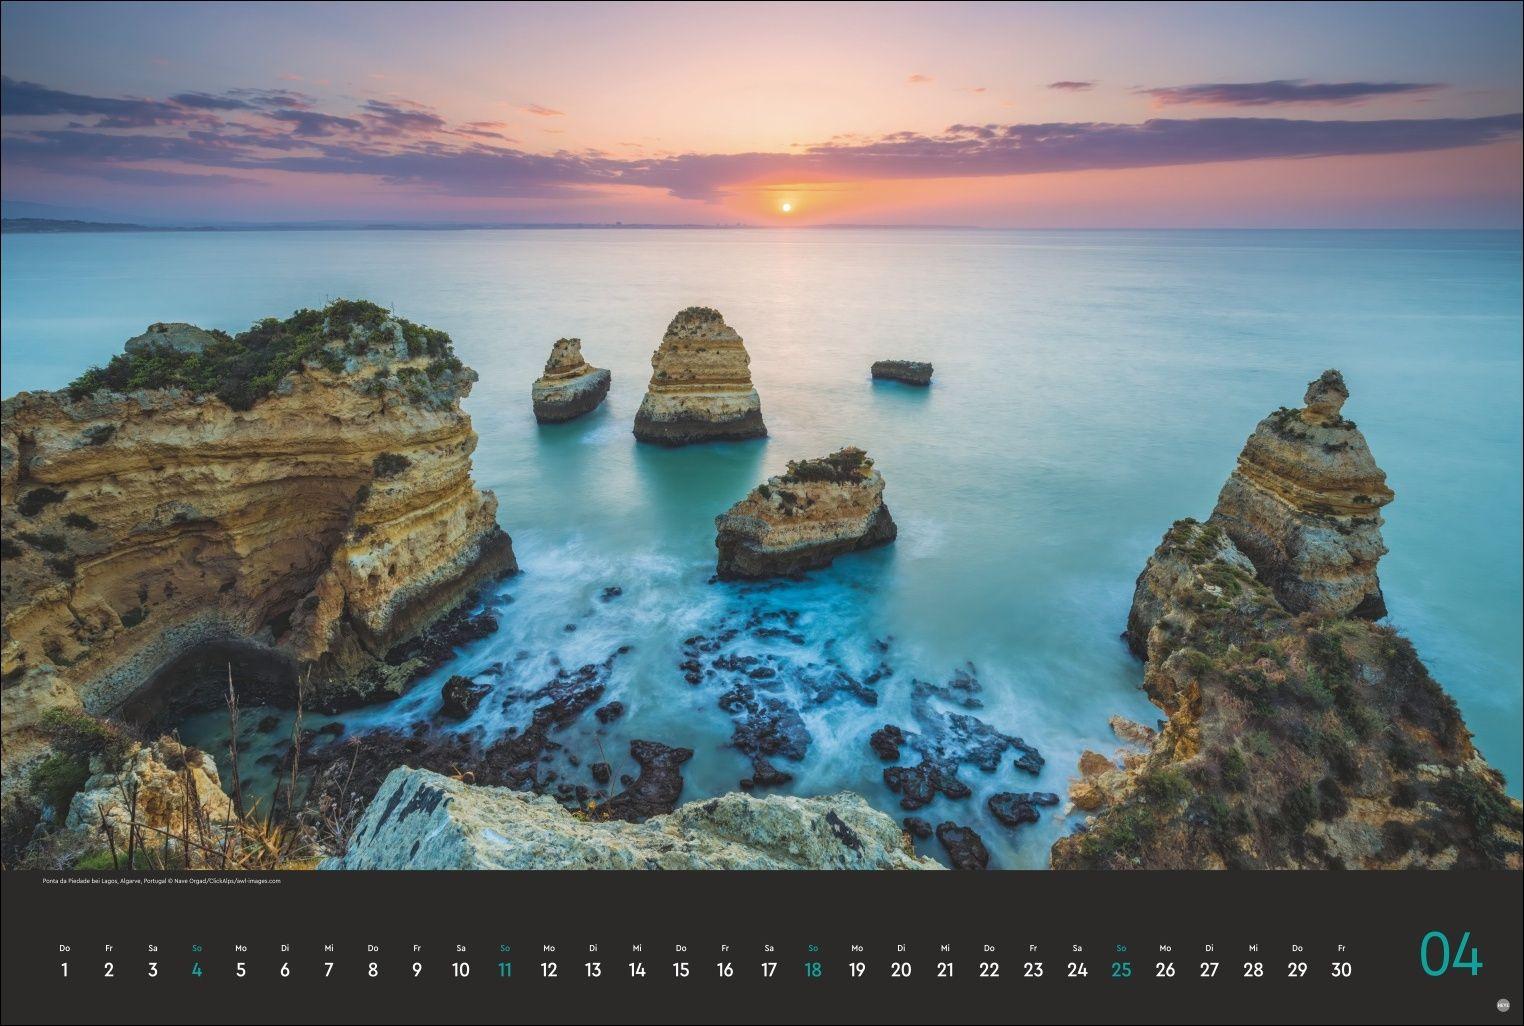1524x1026 pixels.
Task: Select the highlighted Sunday date 11
Action: pos(505,968)
